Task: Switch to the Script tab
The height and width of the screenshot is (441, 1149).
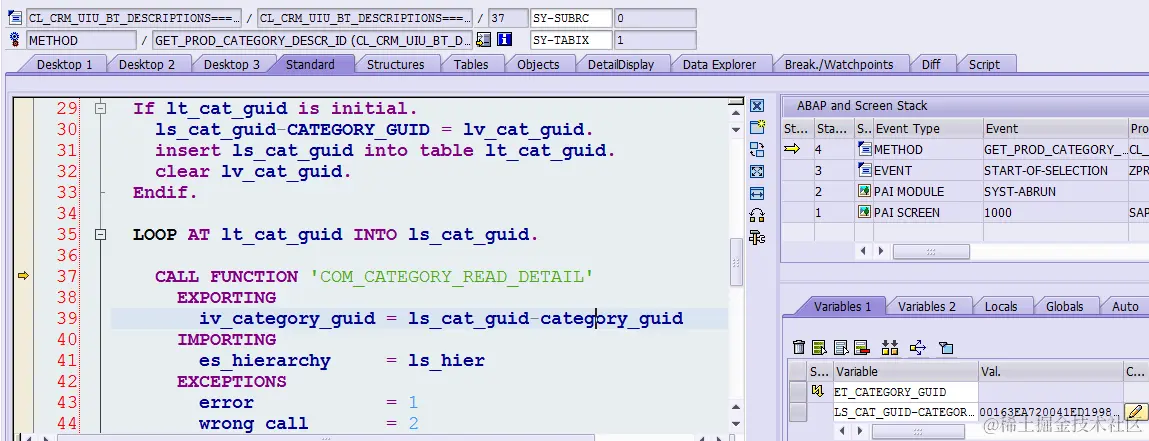Action: 984,64
